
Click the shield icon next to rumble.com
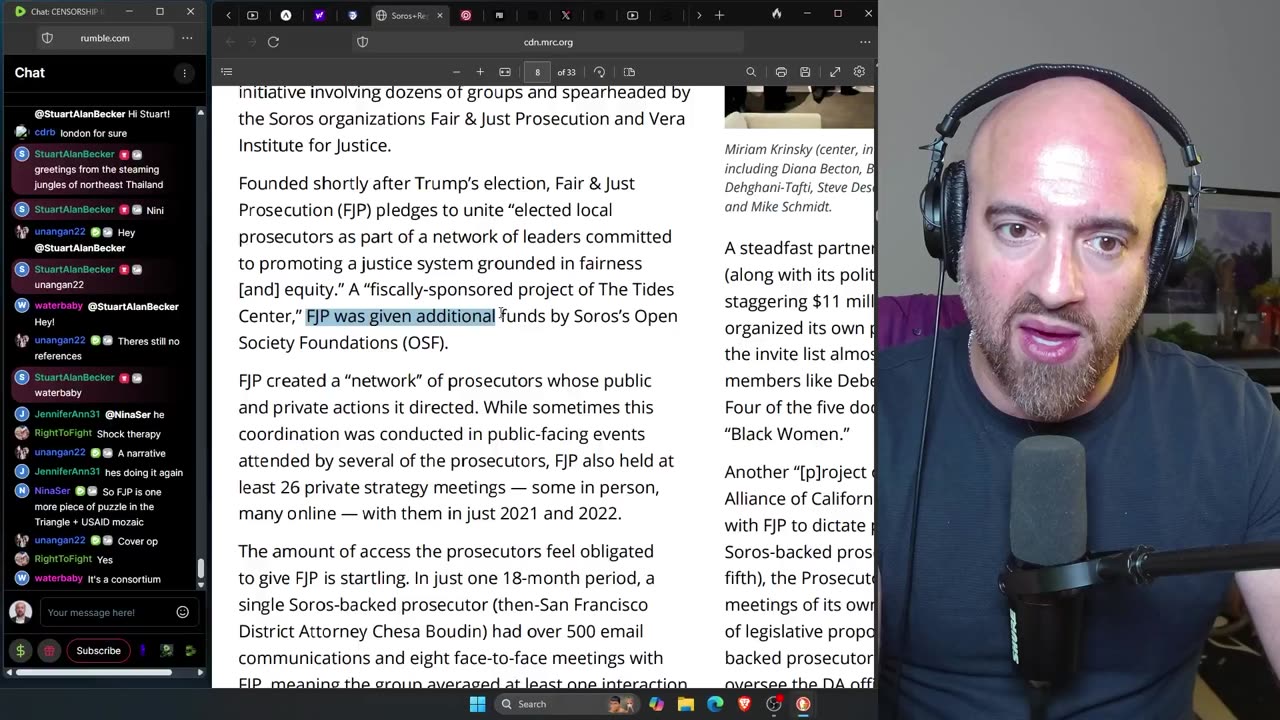point(47,38)
